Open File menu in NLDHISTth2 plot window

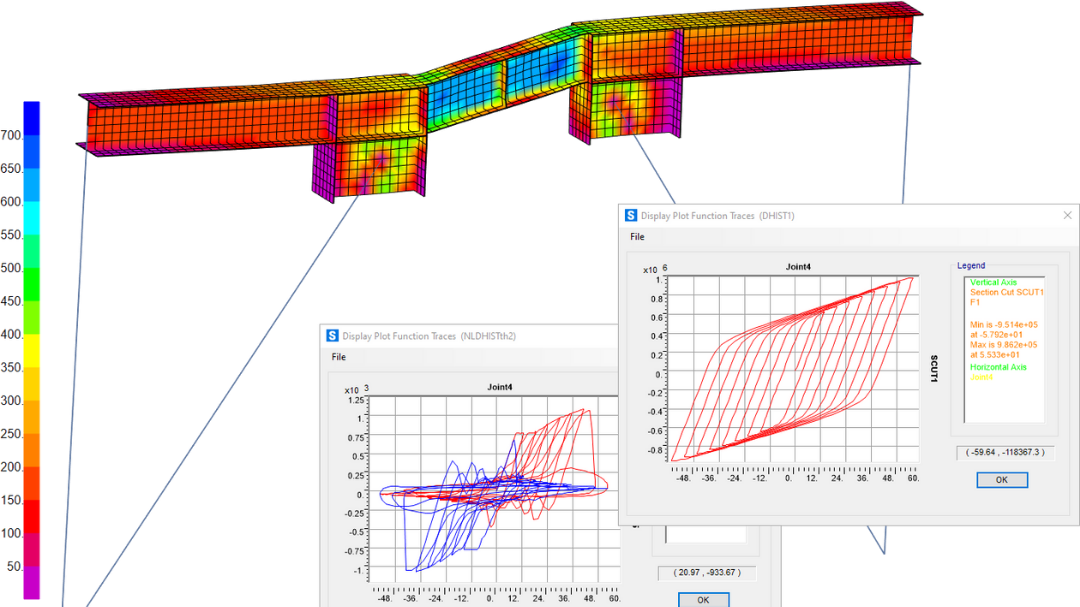(x=339, y=357)
